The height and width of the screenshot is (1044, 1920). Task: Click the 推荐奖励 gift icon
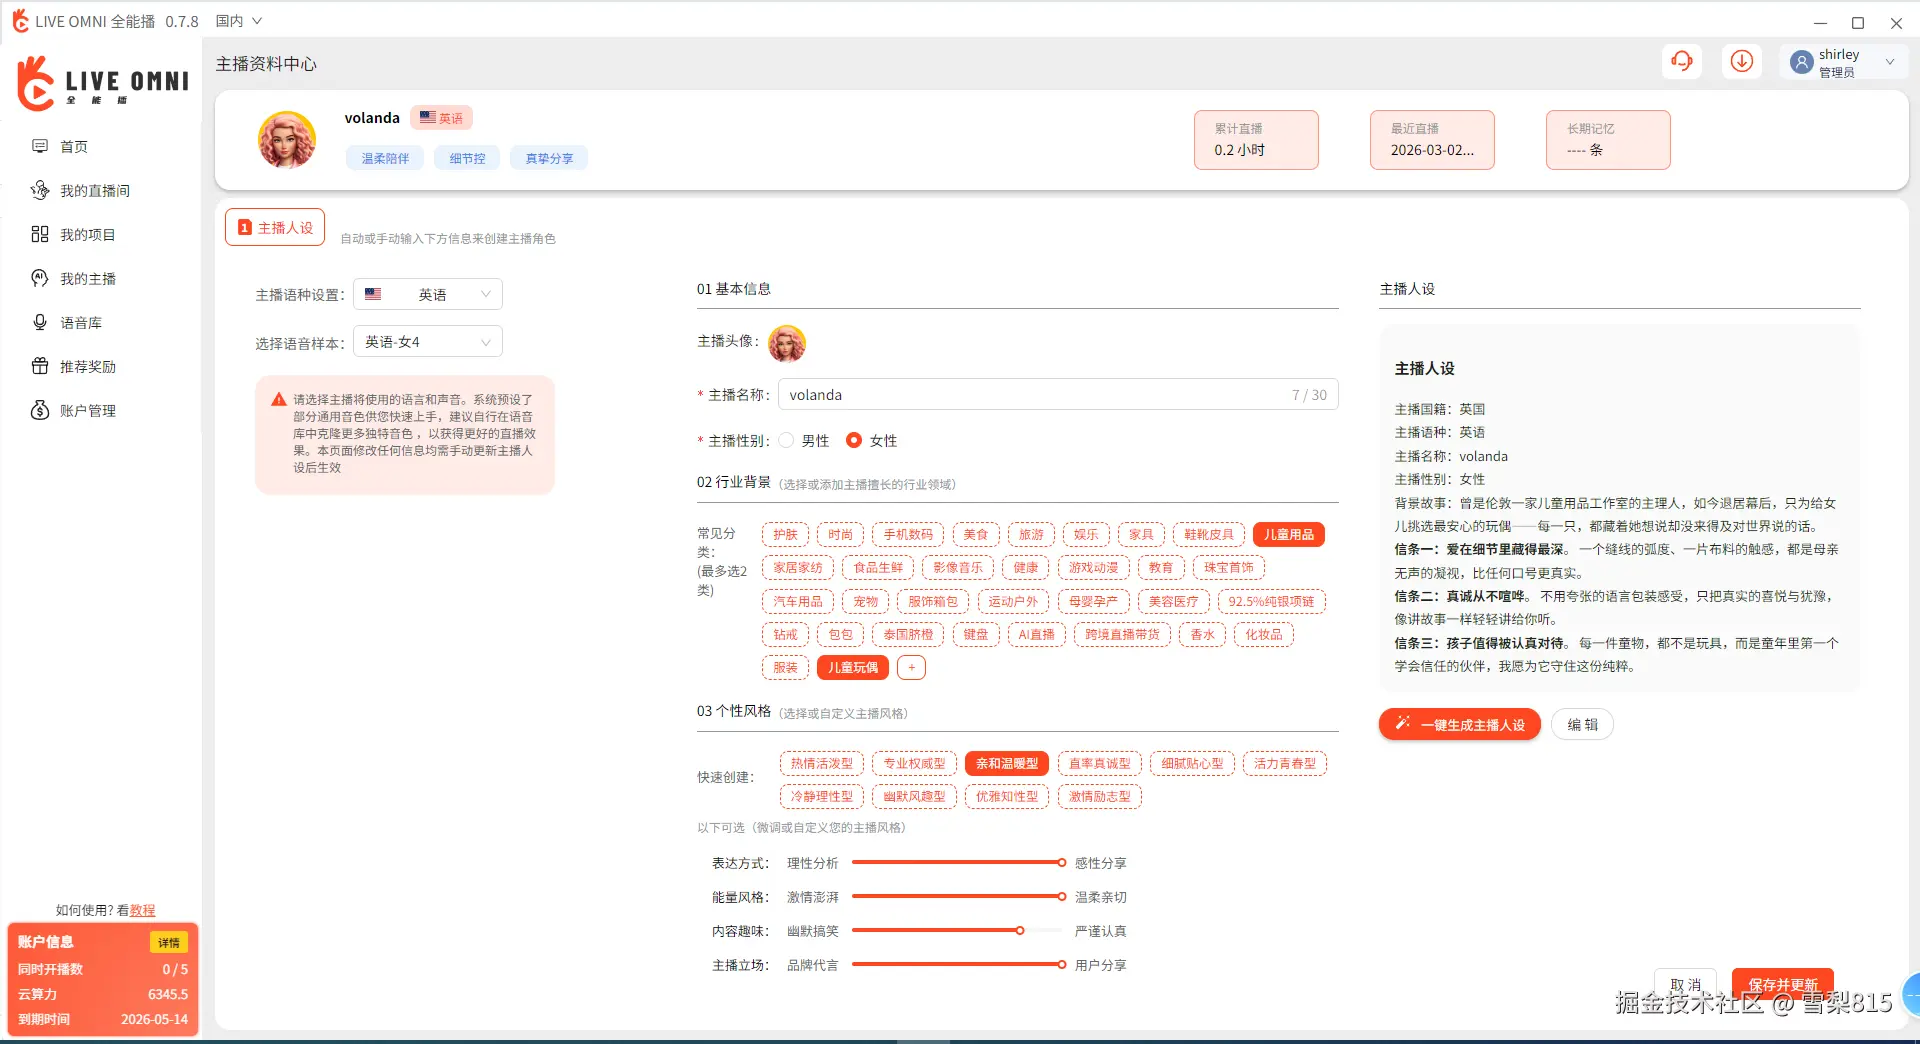point(40,366)
